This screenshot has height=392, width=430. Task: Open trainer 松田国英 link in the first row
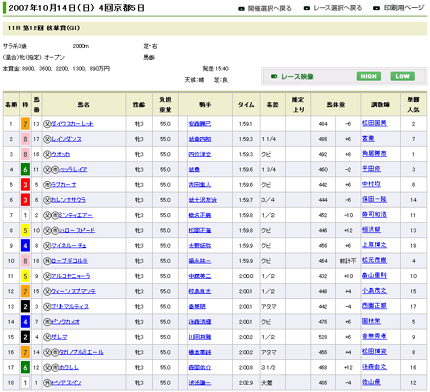[x=374, y=123]
